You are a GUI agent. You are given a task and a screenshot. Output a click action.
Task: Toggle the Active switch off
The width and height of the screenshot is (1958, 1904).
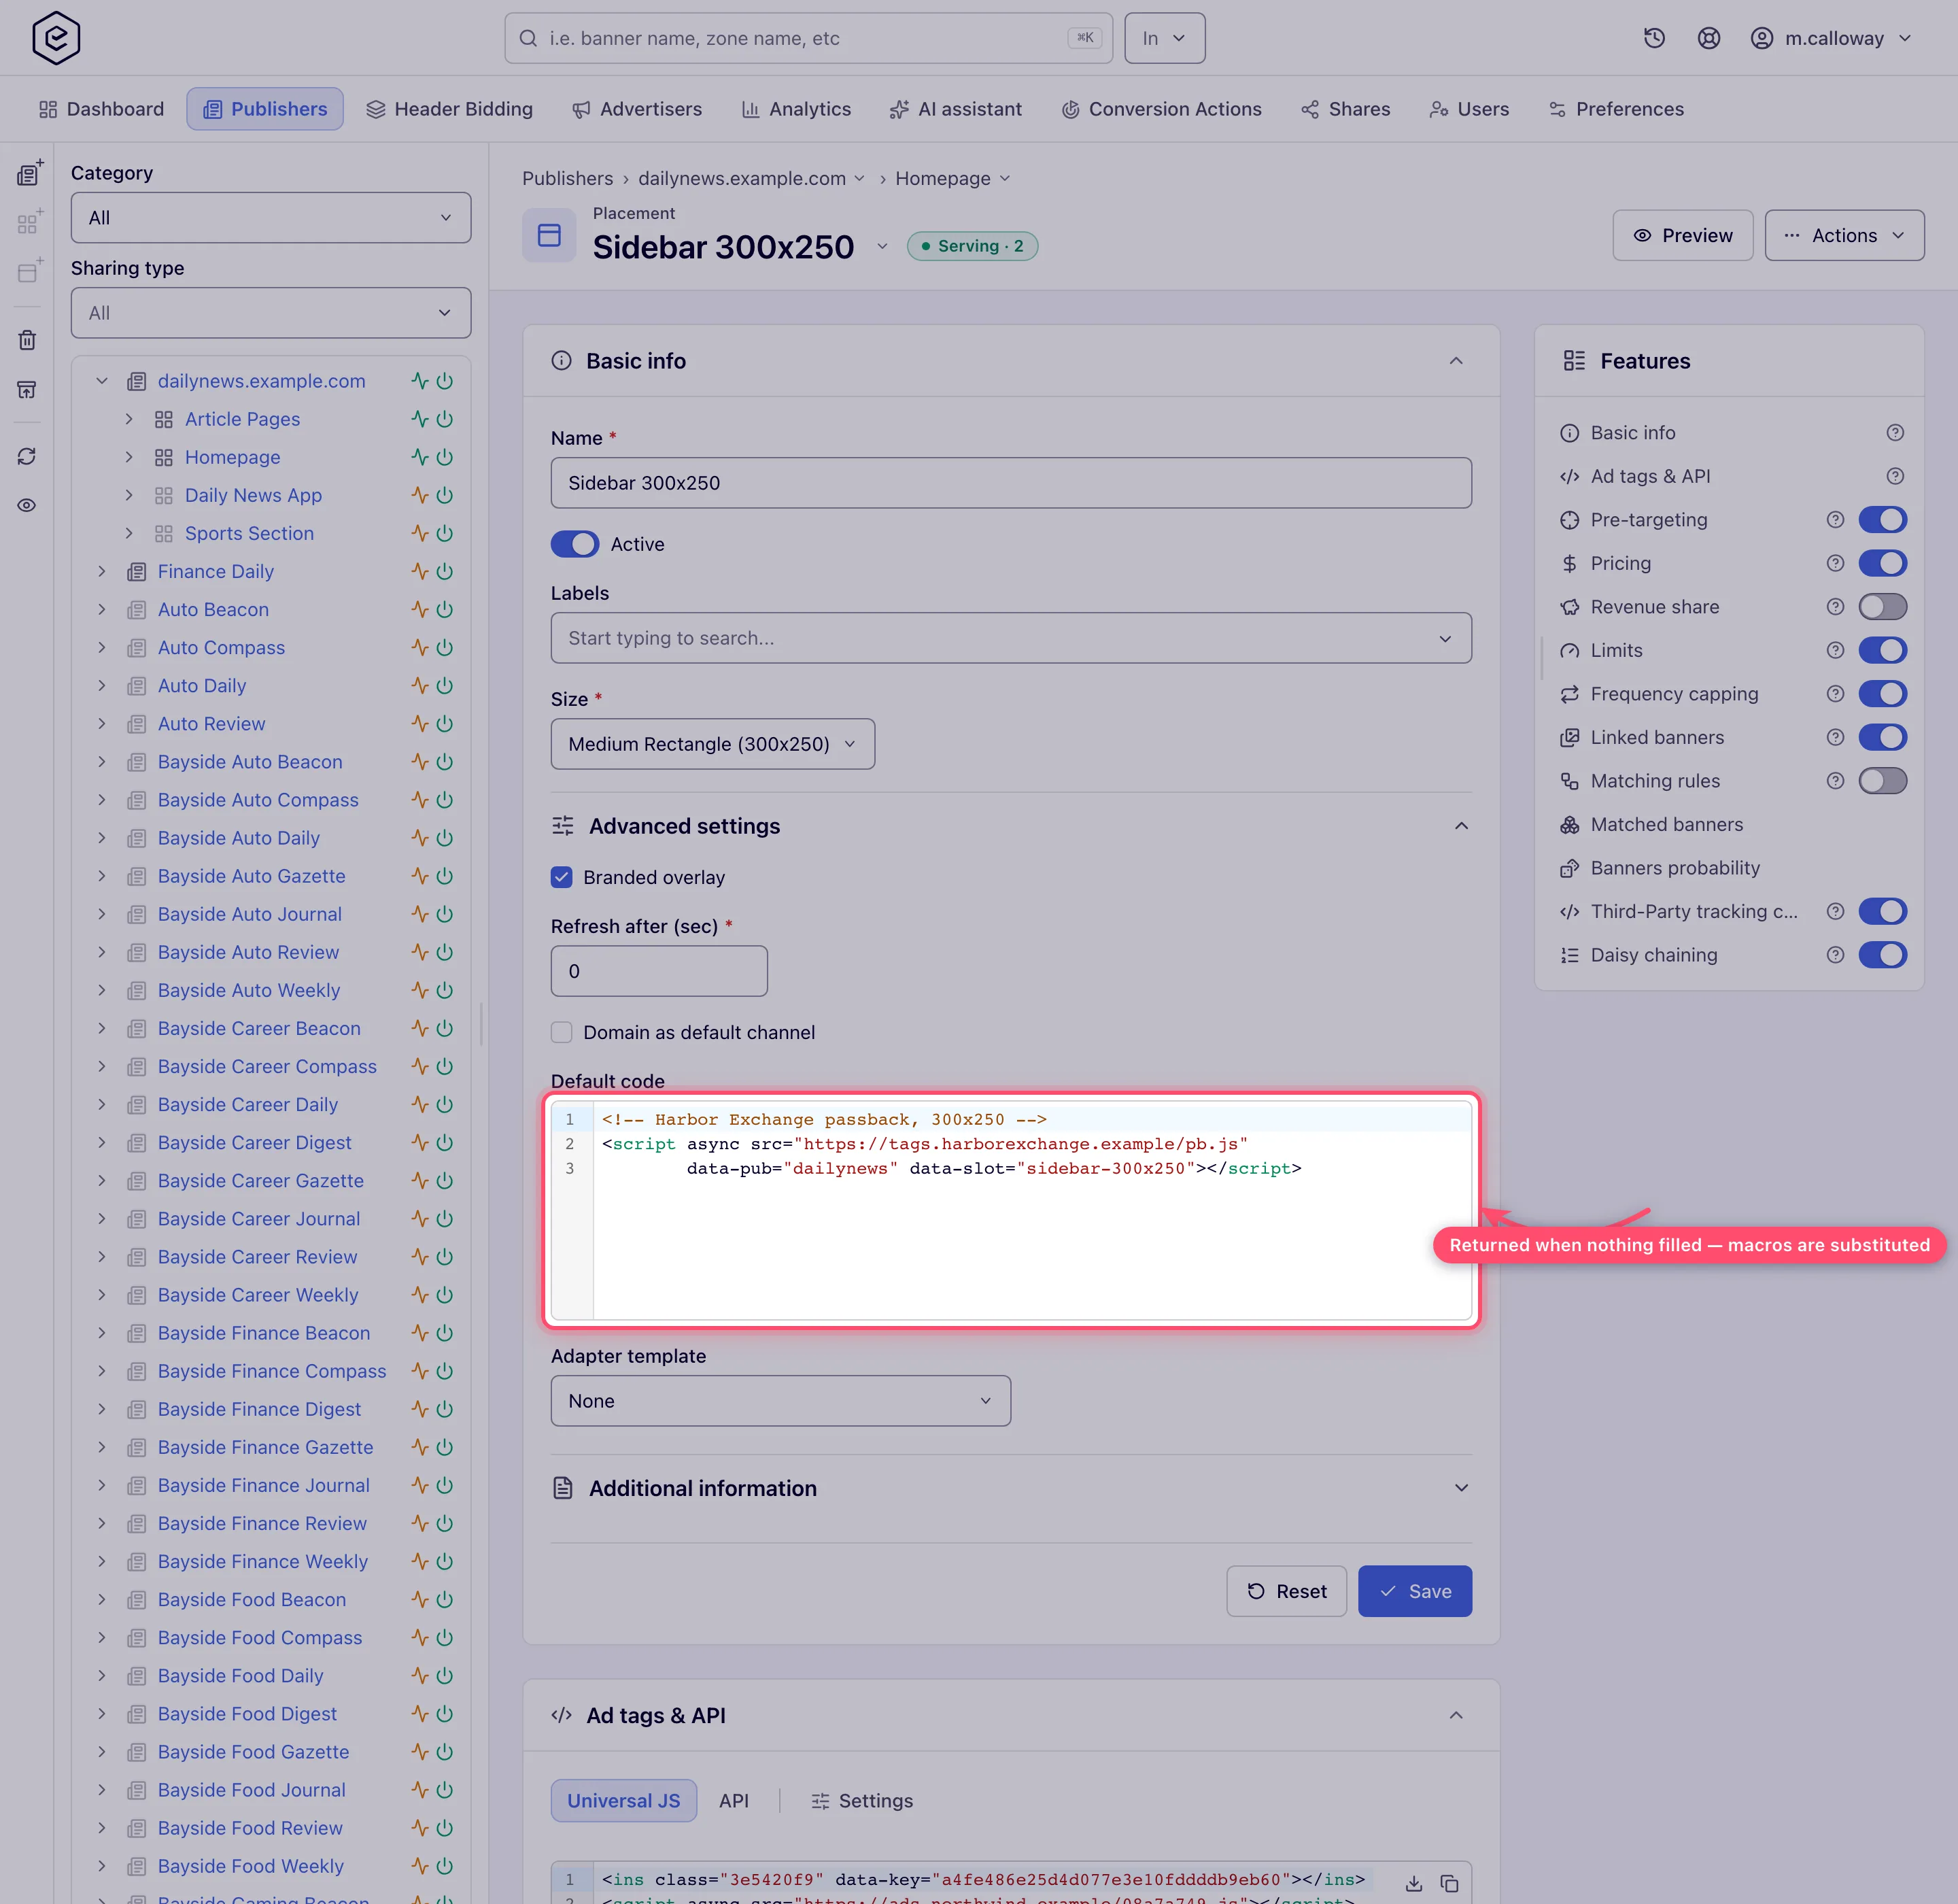tap(575, 544)
